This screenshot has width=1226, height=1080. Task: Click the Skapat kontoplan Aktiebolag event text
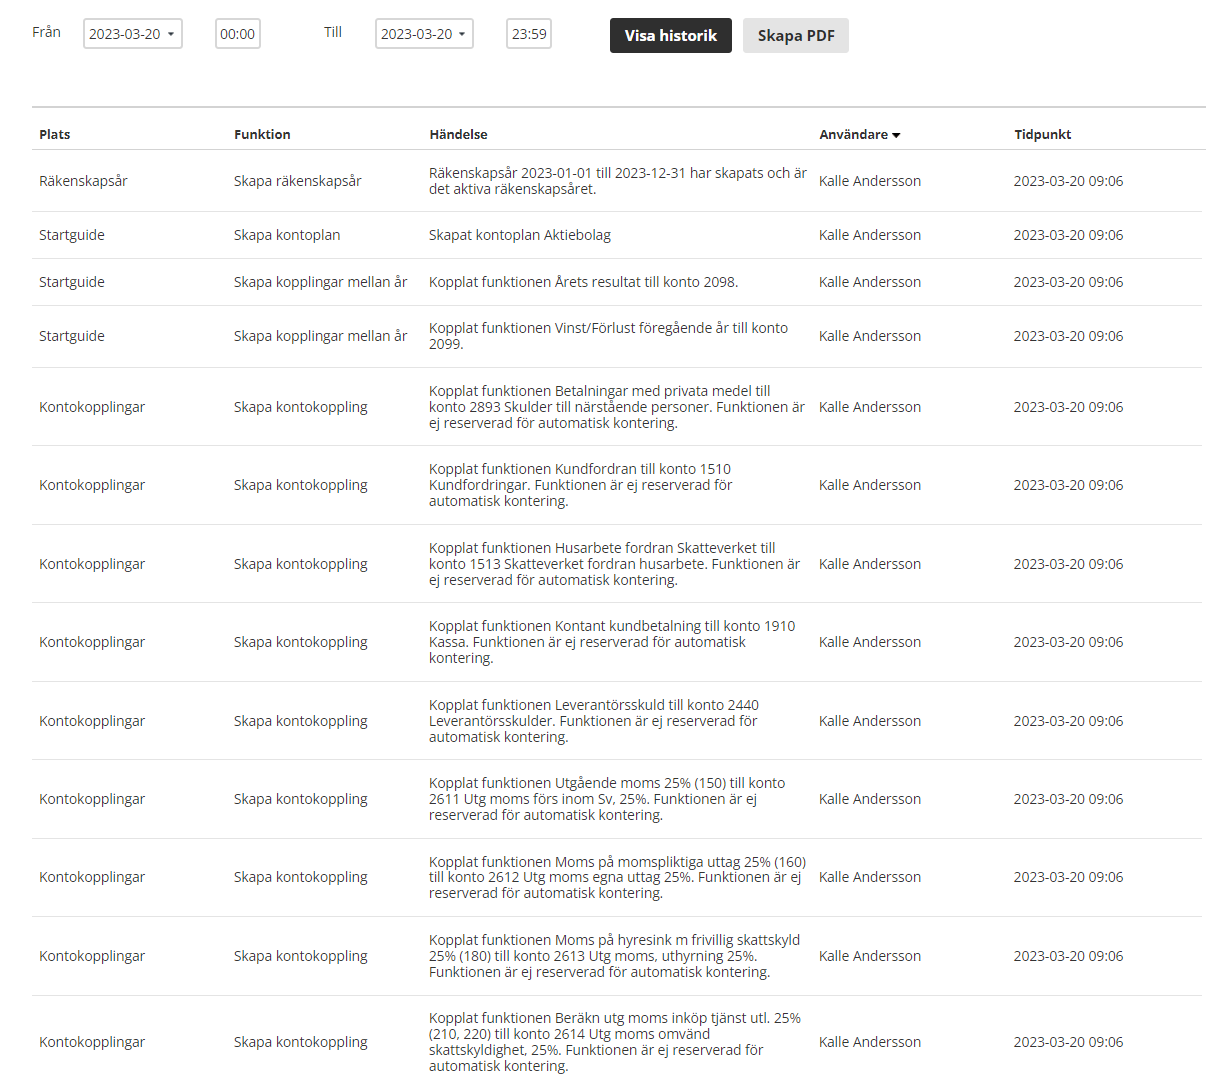click(x=520, y=235)
